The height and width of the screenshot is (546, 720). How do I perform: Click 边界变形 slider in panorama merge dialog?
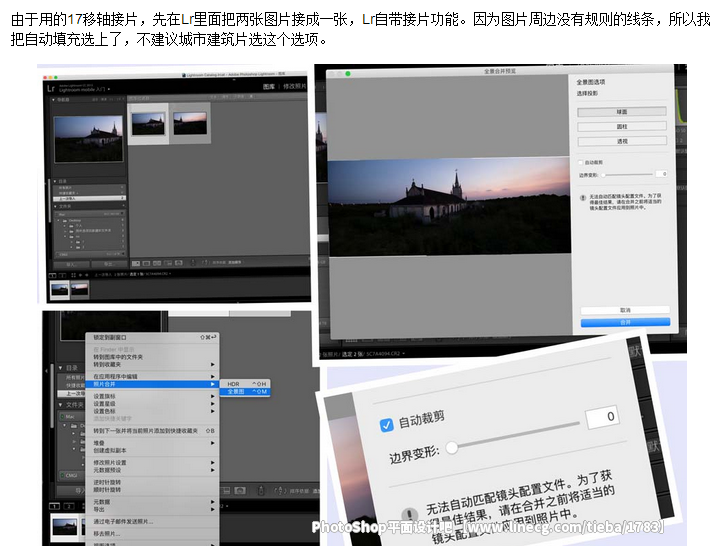click(x=627, y=174)
